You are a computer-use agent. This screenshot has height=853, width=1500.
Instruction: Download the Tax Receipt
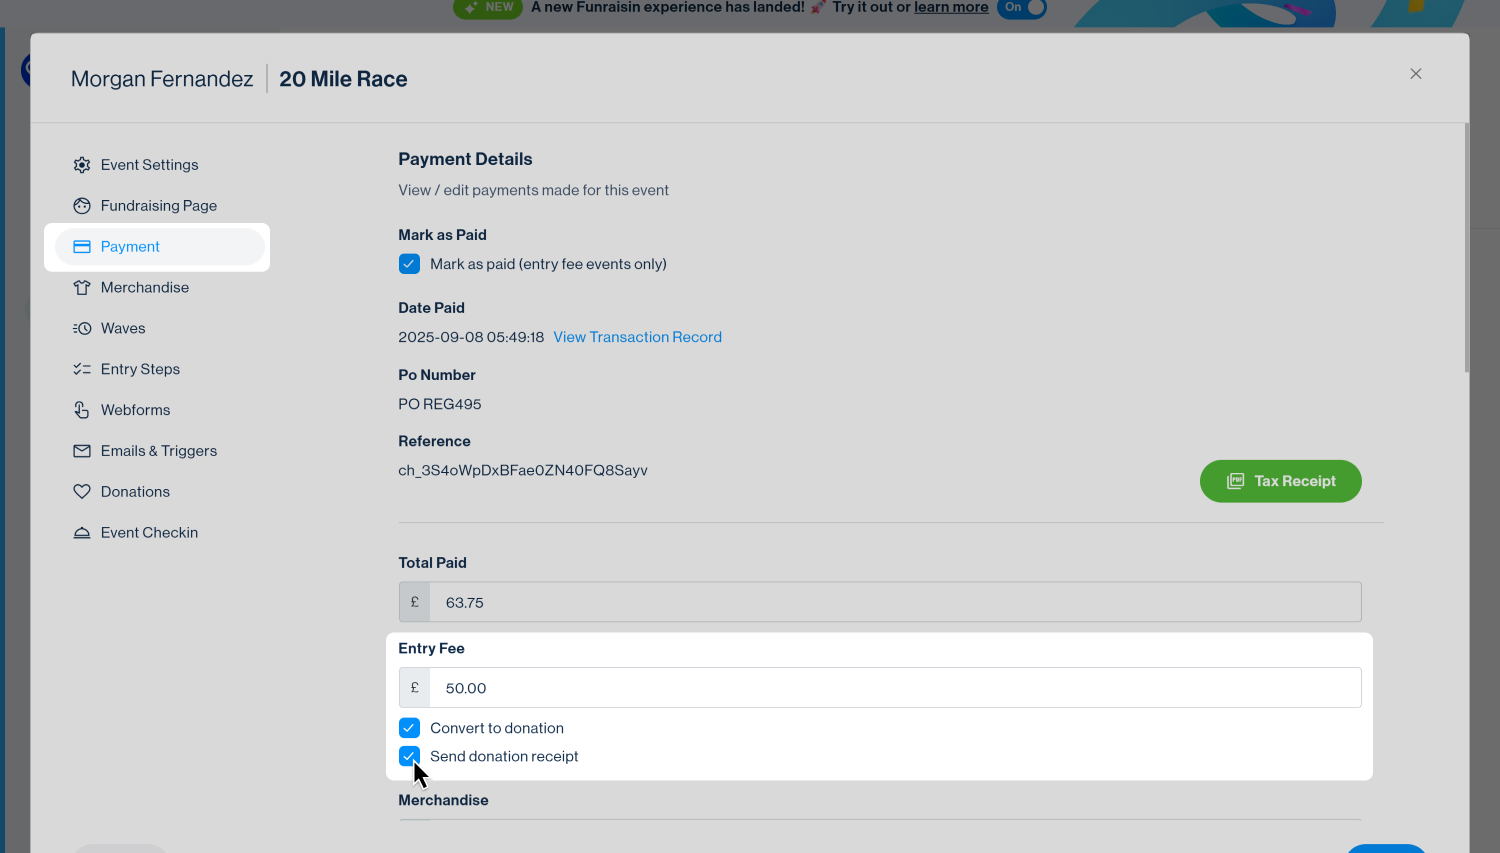pos(1280,481)
